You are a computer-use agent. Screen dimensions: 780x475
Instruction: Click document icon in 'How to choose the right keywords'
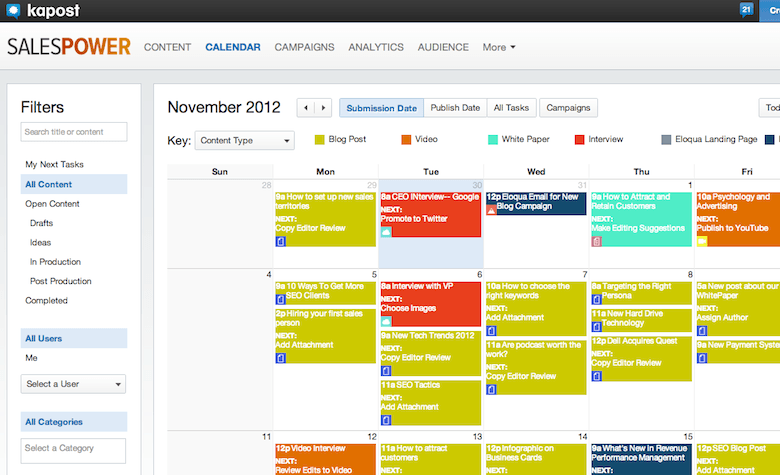tap(491, 331)
